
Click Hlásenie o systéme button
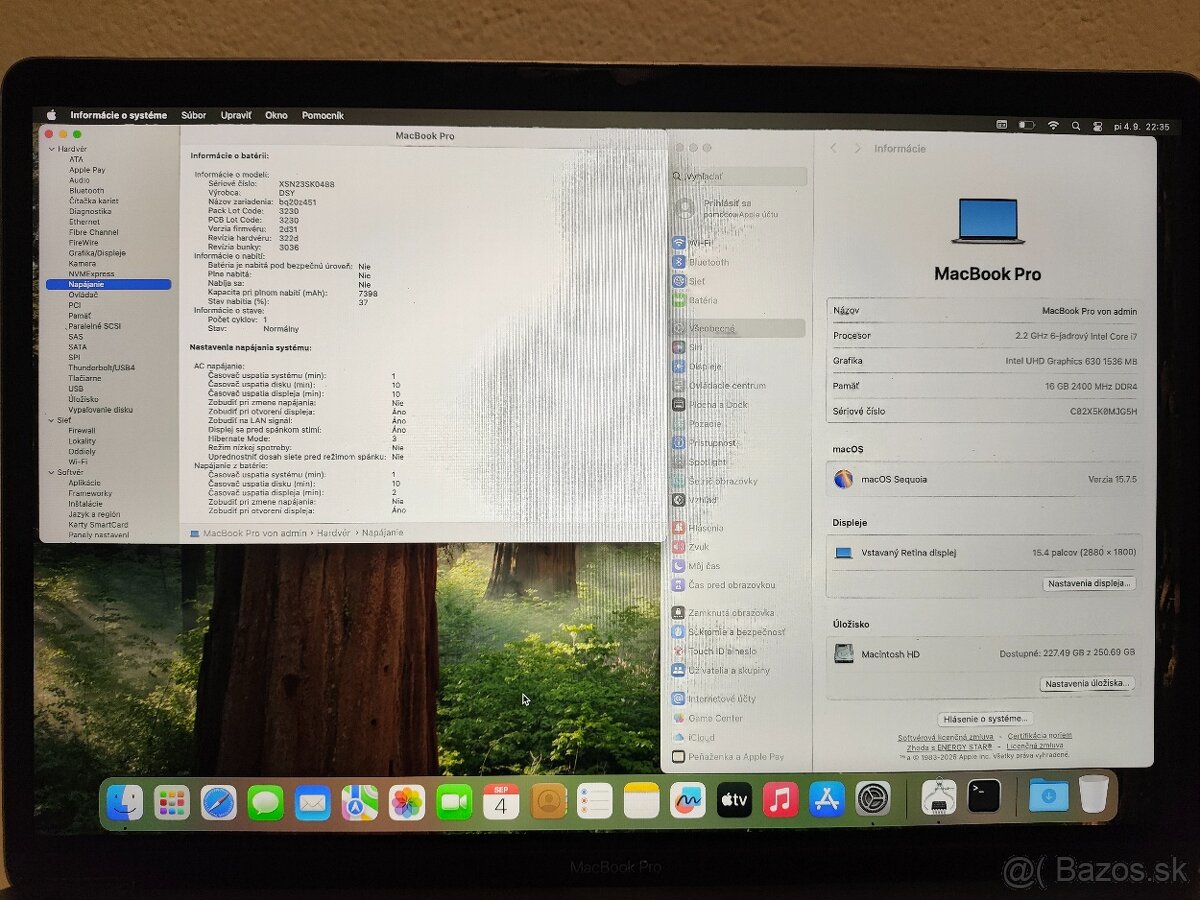pos(985,718)
